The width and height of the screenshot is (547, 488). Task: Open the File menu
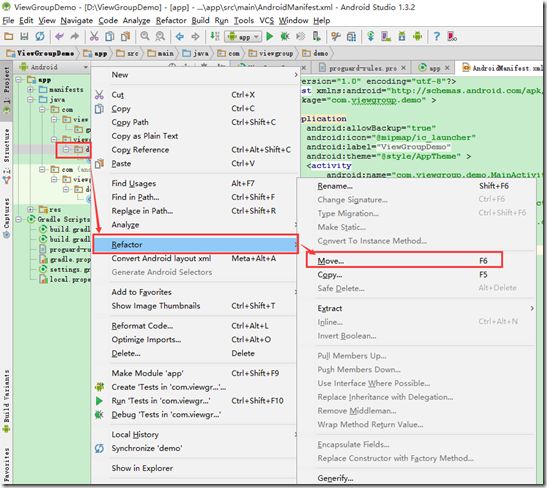coord(8,21)
